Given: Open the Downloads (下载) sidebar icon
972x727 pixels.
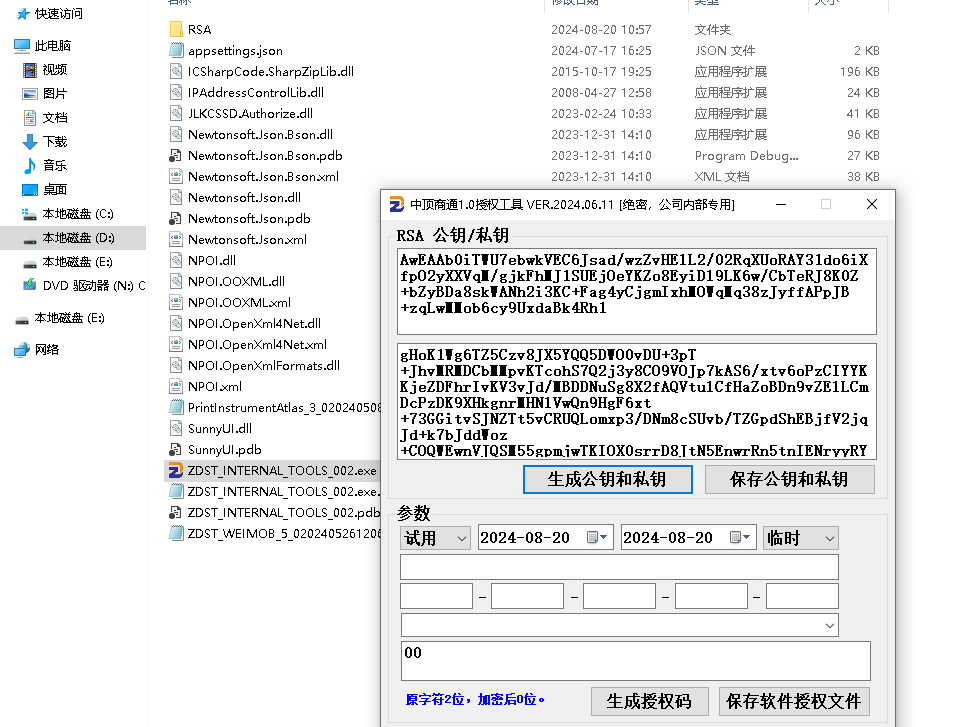Looking at the screenshot, I should [30, 142].
